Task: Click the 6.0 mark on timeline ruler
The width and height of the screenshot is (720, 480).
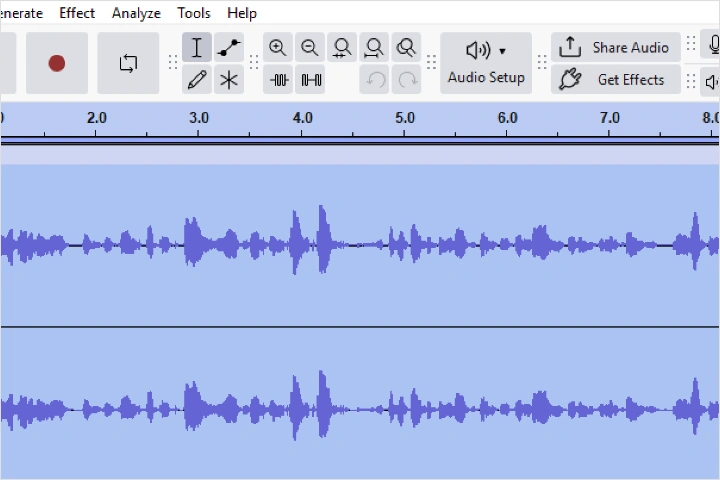Action: (507, 118)
